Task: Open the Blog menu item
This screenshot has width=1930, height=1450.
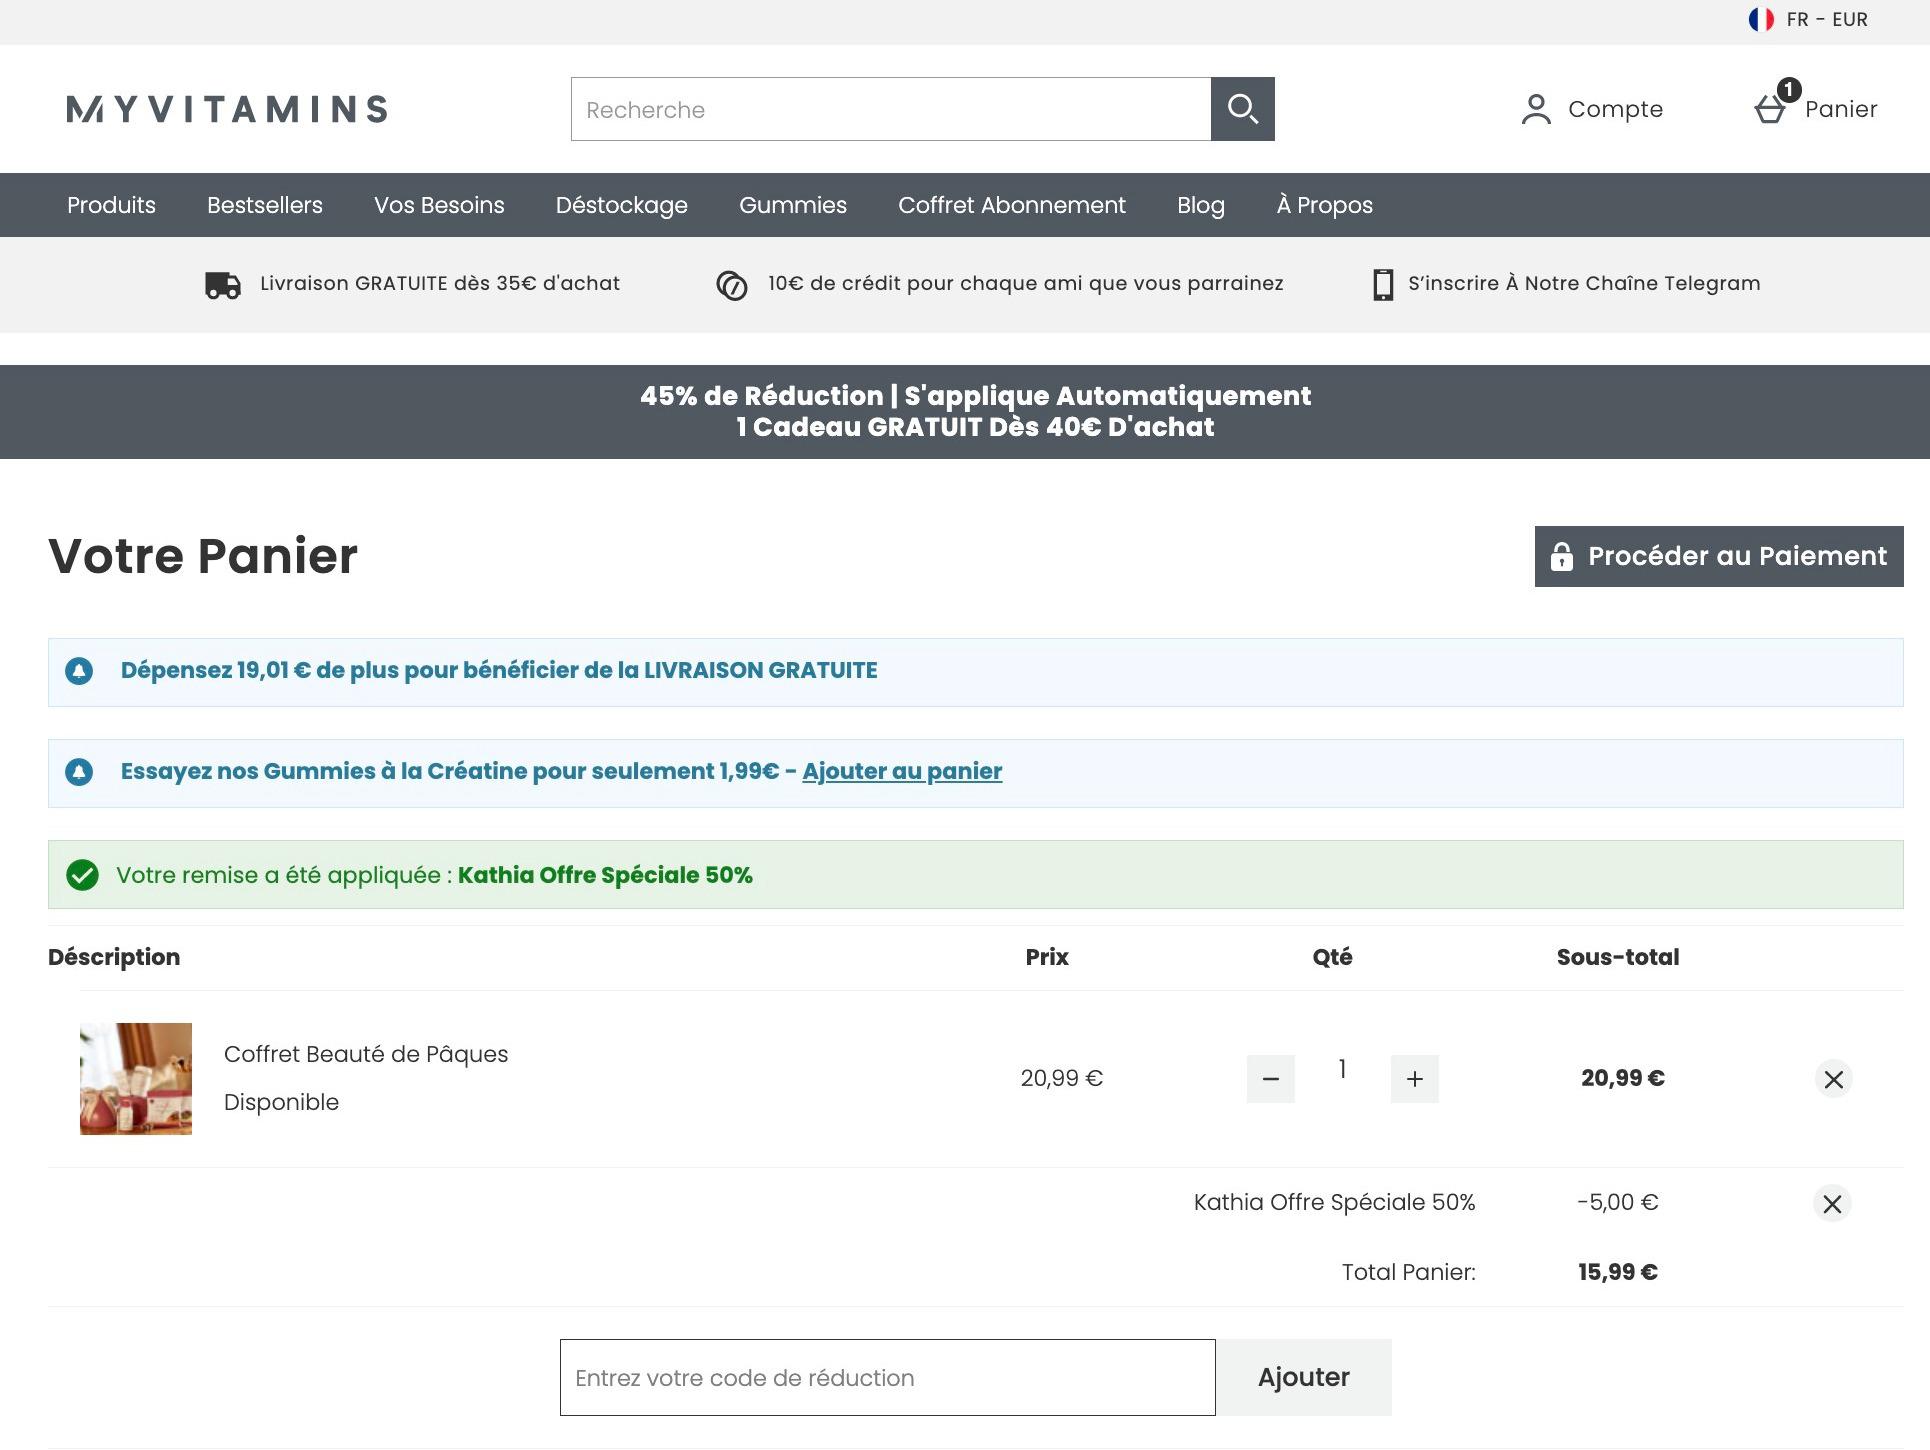Action: point(1201,205)
